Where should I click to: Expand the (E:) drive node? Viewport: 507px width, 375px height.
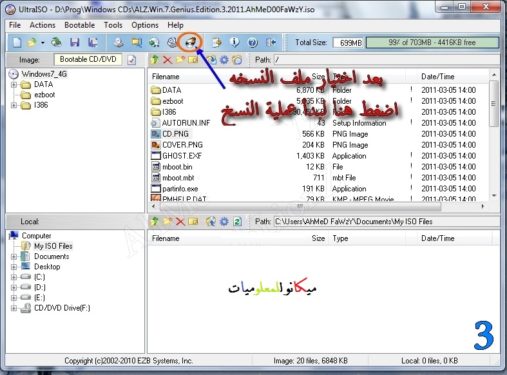click(x=14, y=298)
